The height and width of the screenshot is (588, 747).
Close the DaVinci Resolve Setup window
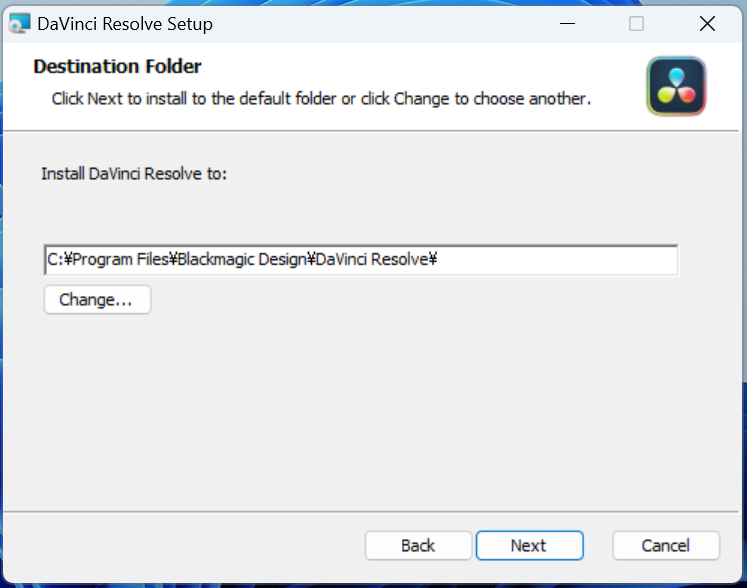click(707, 23)
